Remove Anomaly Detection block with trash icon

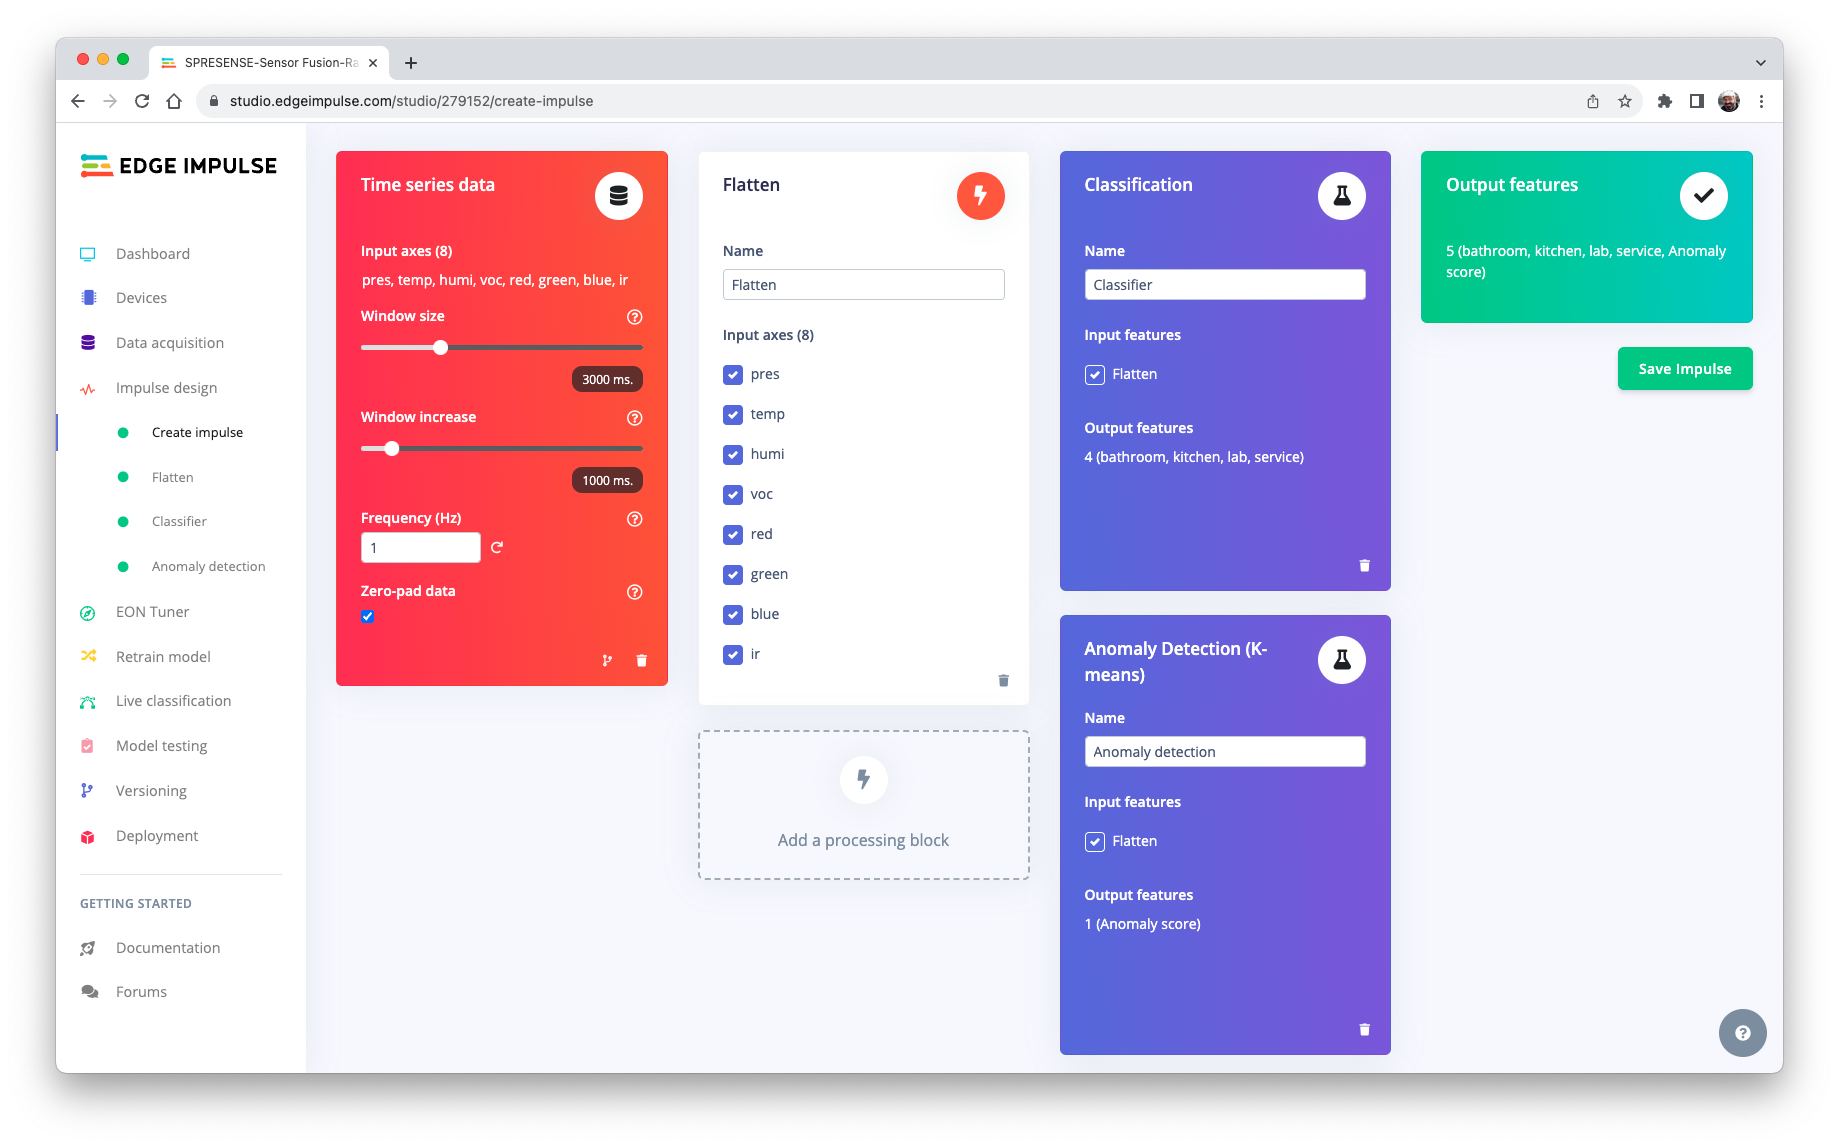1364,1030
